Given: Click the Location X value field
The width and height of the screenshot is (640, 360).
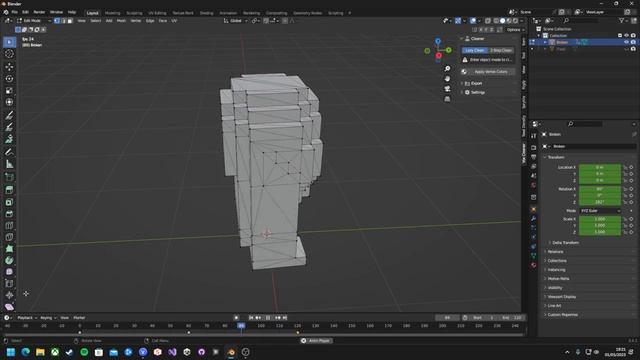Looking at the screenshot, I should coord(600,167).
